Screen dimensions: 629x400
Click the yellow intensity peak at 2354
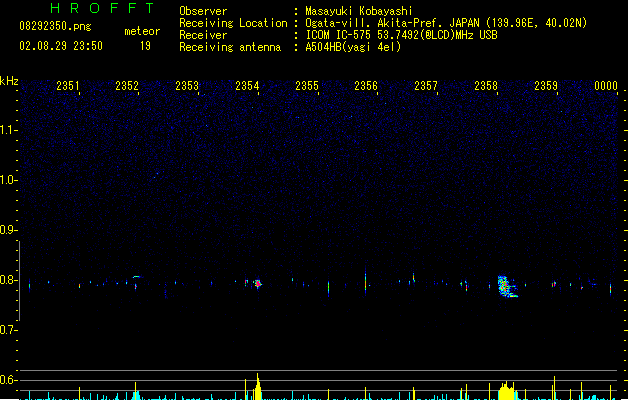tap(258, 387)
